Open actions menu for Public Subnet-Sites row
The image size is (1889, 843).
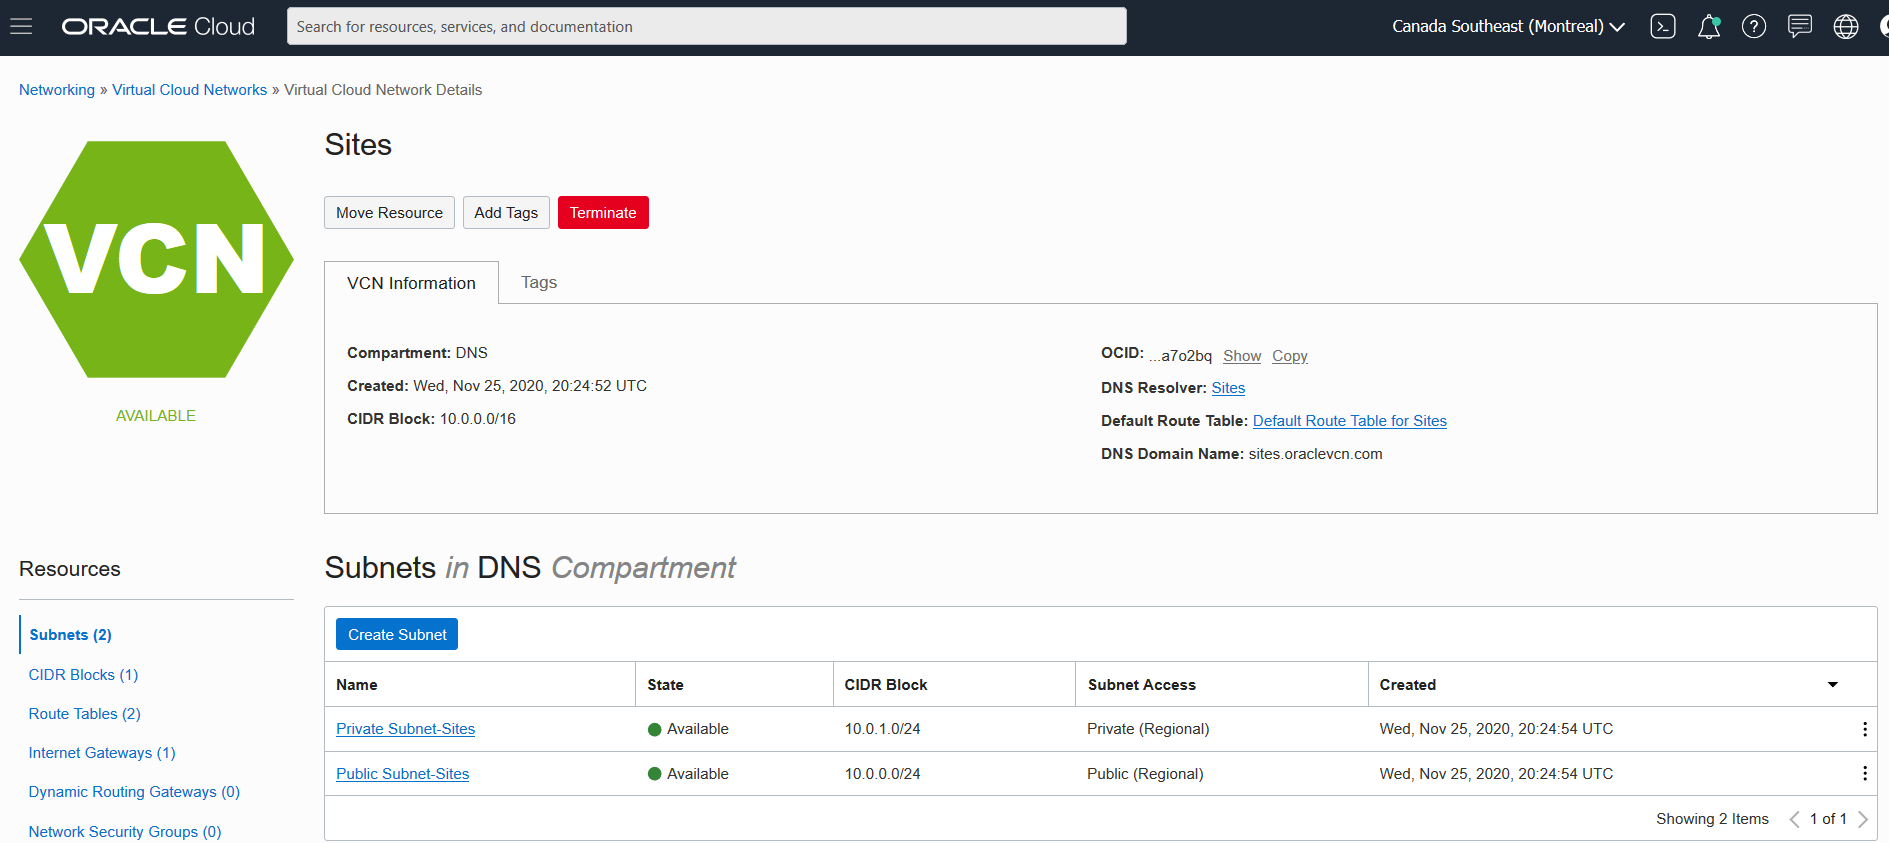click(x=1864, y=773)
